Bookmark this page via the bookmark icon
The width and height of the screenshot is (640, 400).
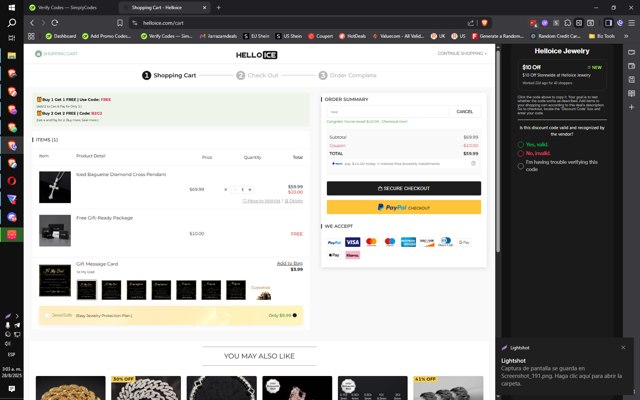120,23
